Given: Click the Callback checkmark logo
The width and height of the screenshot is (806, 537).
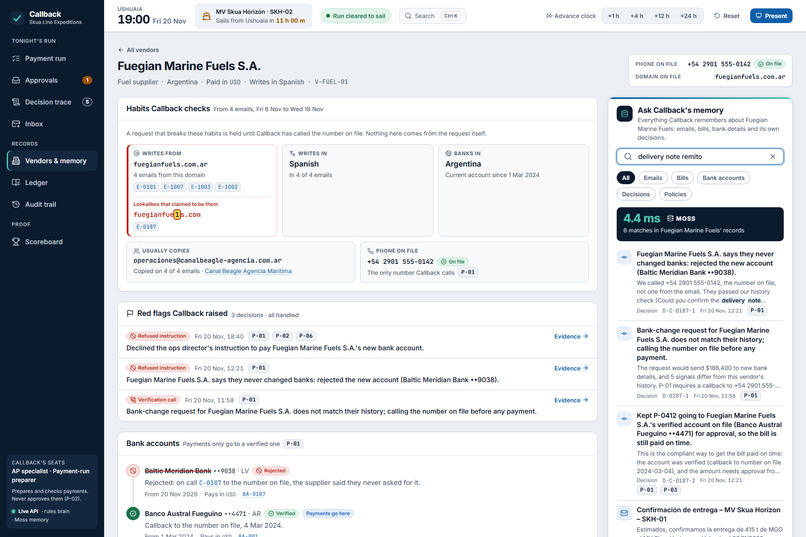Looking at the screenshot, I should coord(17,17).
